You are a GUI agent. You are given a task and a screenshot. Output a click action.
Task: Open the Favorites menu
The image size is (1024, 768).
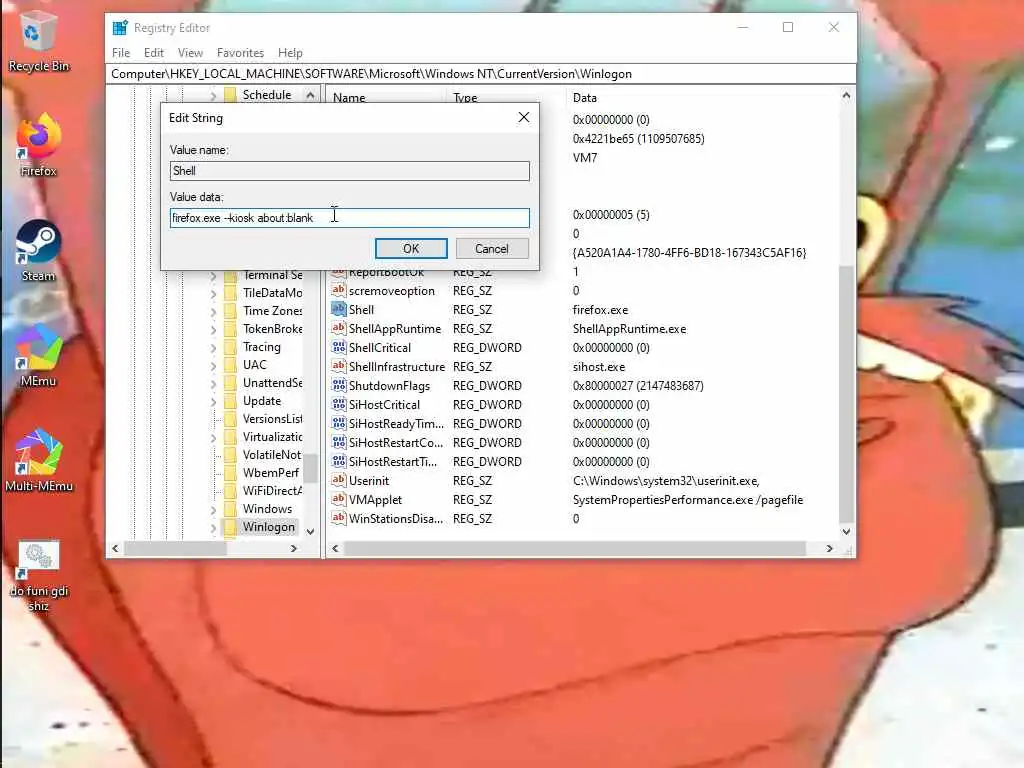(240, 53)
